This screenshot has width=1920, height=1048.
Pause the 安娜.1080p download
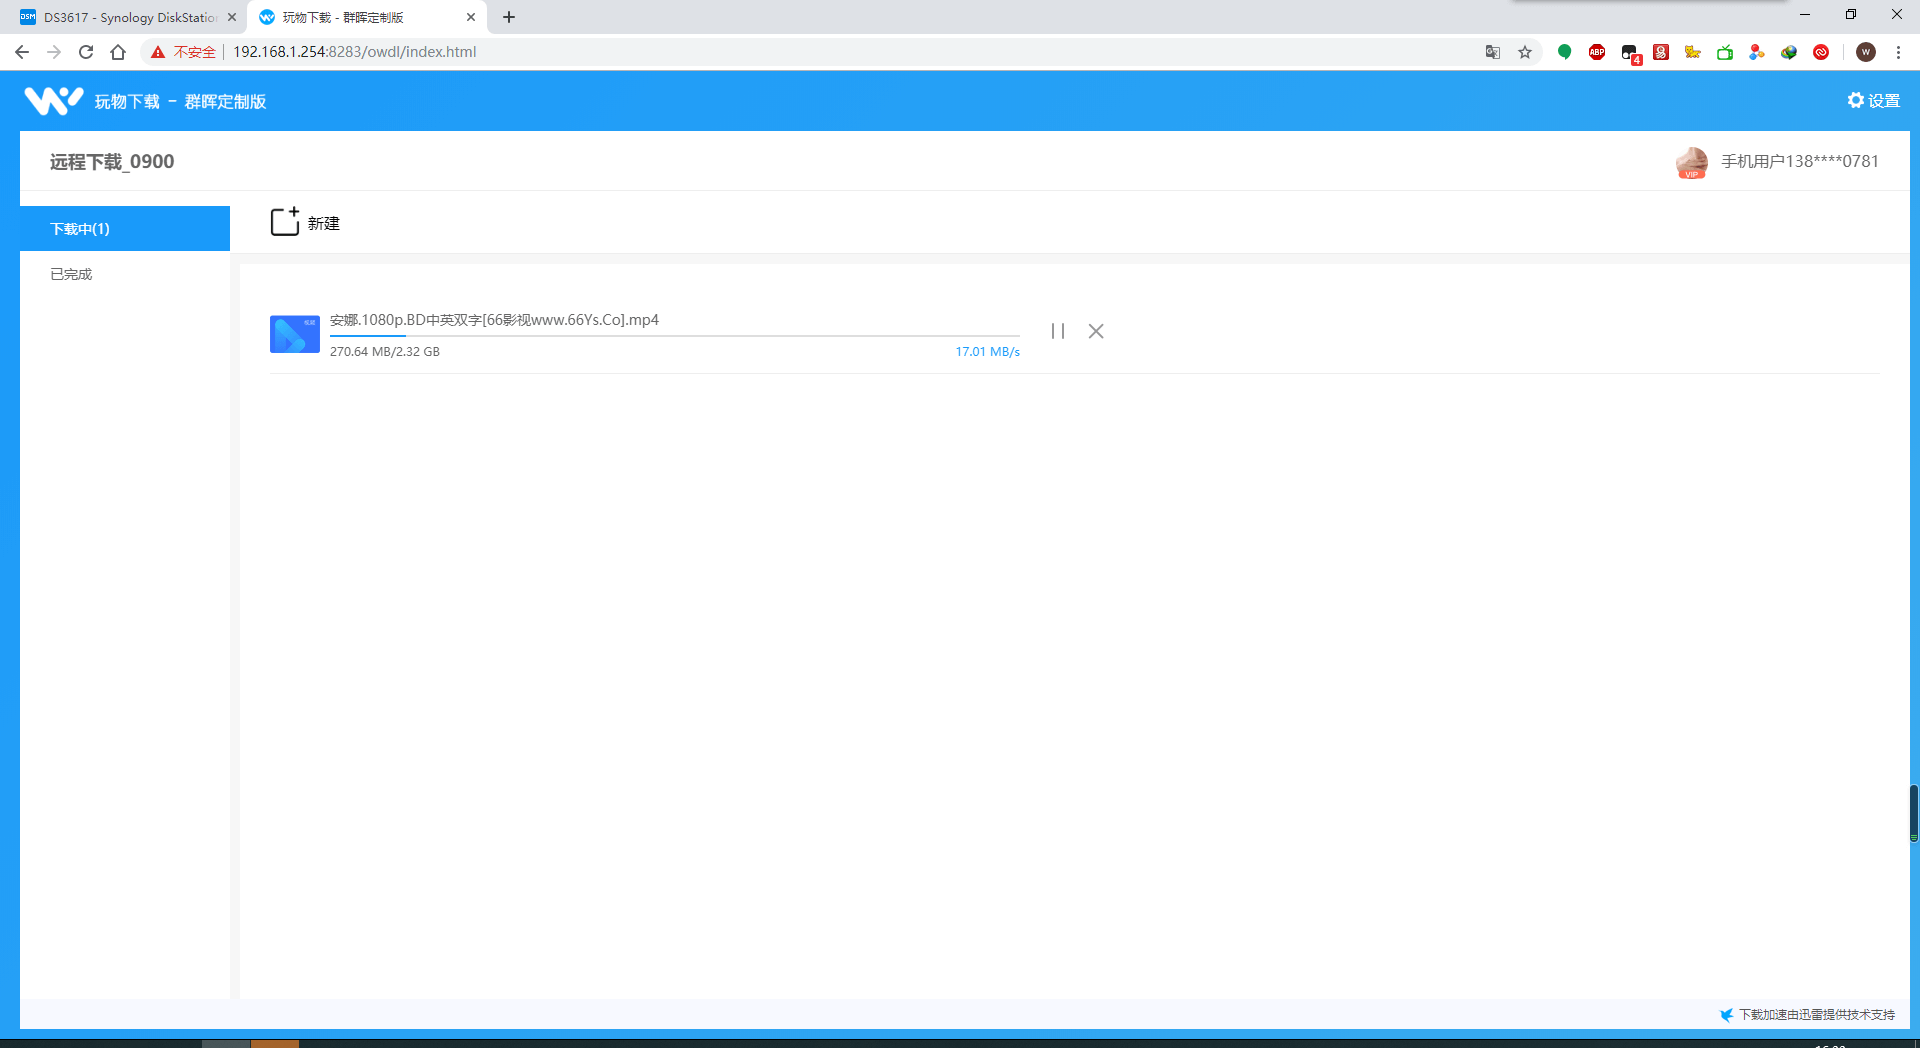point(1057,331)
